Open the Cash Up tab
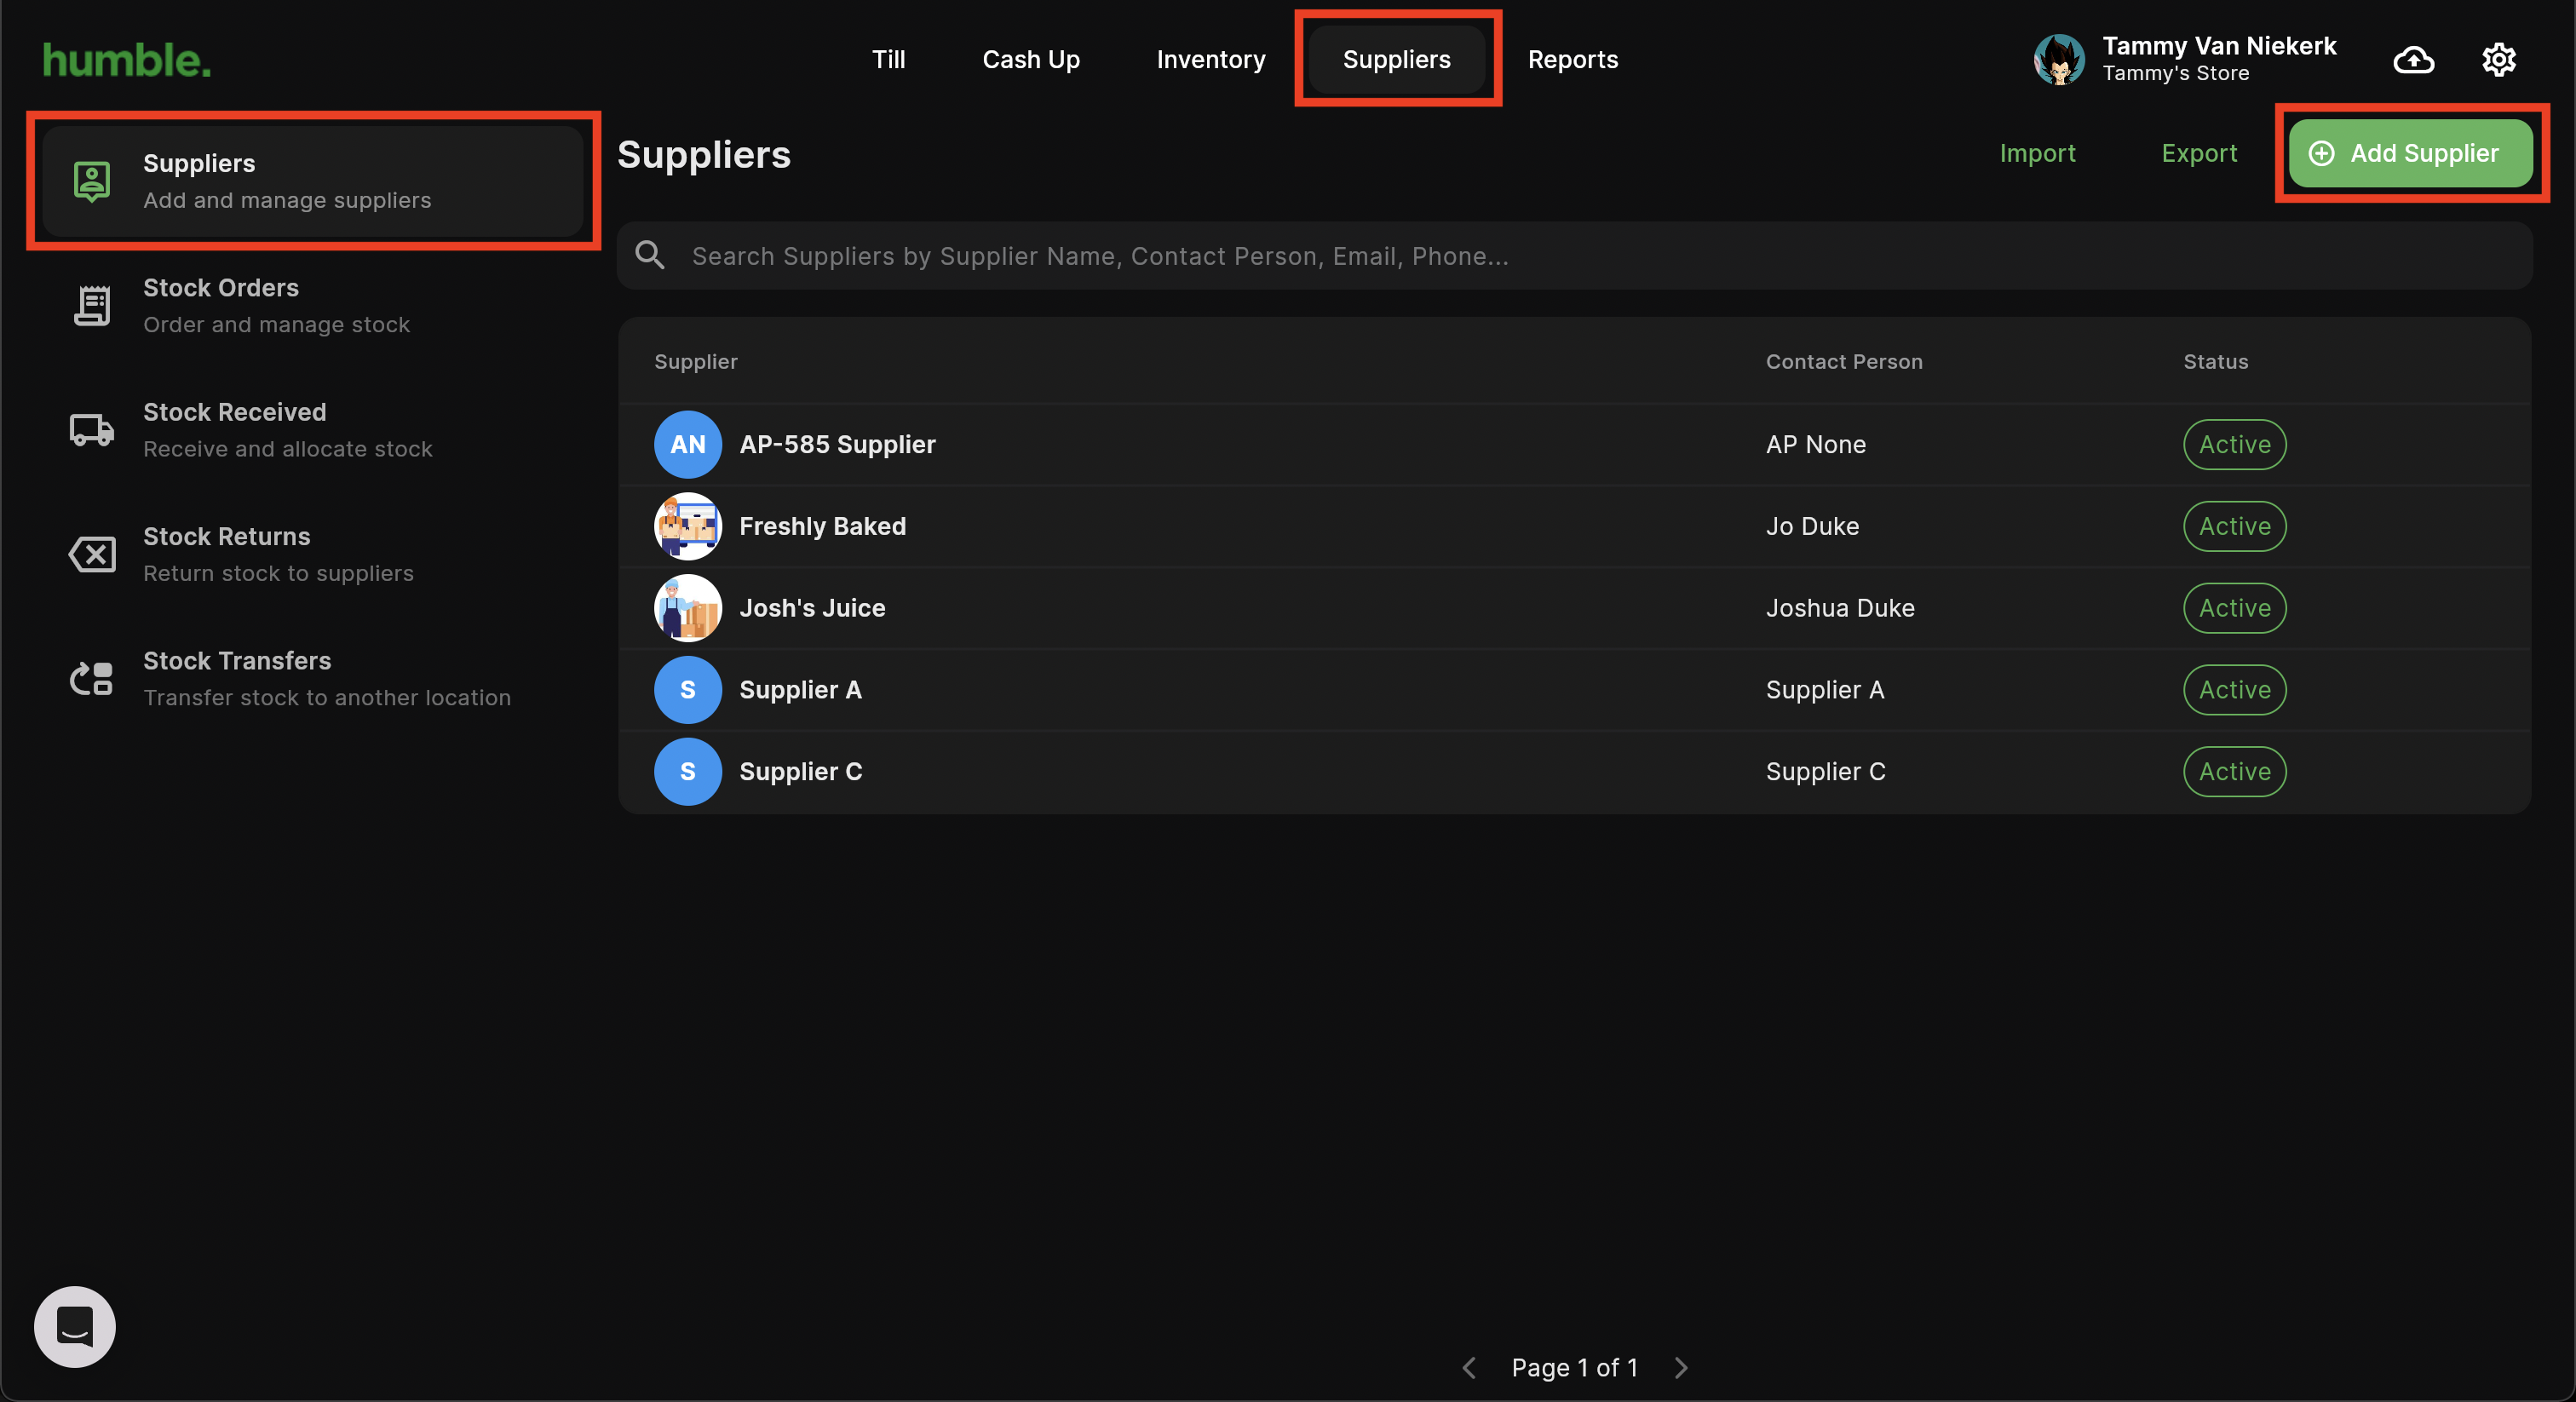The image size is (2576, 1402). tap(1031, 60)
